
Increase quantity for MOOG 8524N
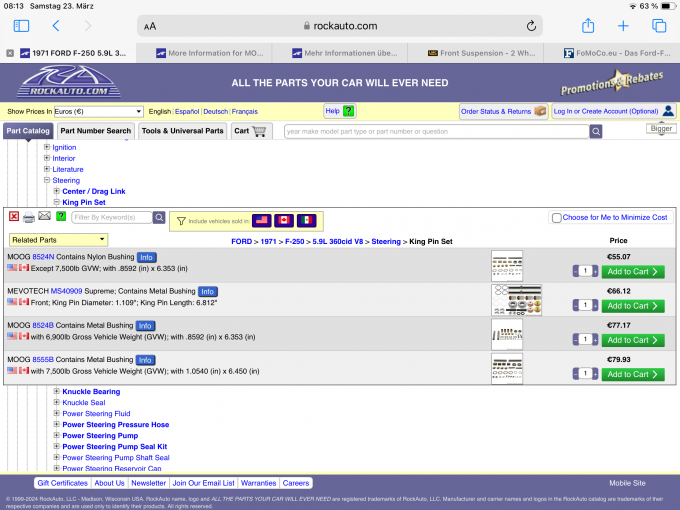point(595,271)
